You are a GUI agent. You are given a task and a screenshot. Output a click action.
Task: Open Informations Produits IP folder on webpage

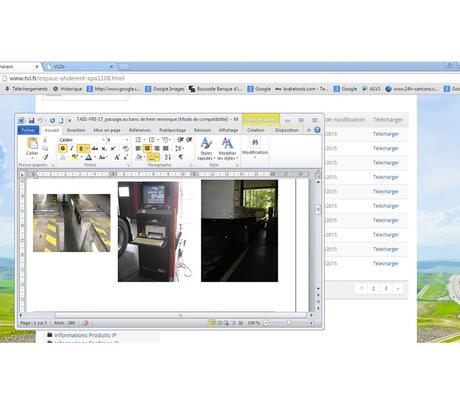82,335
